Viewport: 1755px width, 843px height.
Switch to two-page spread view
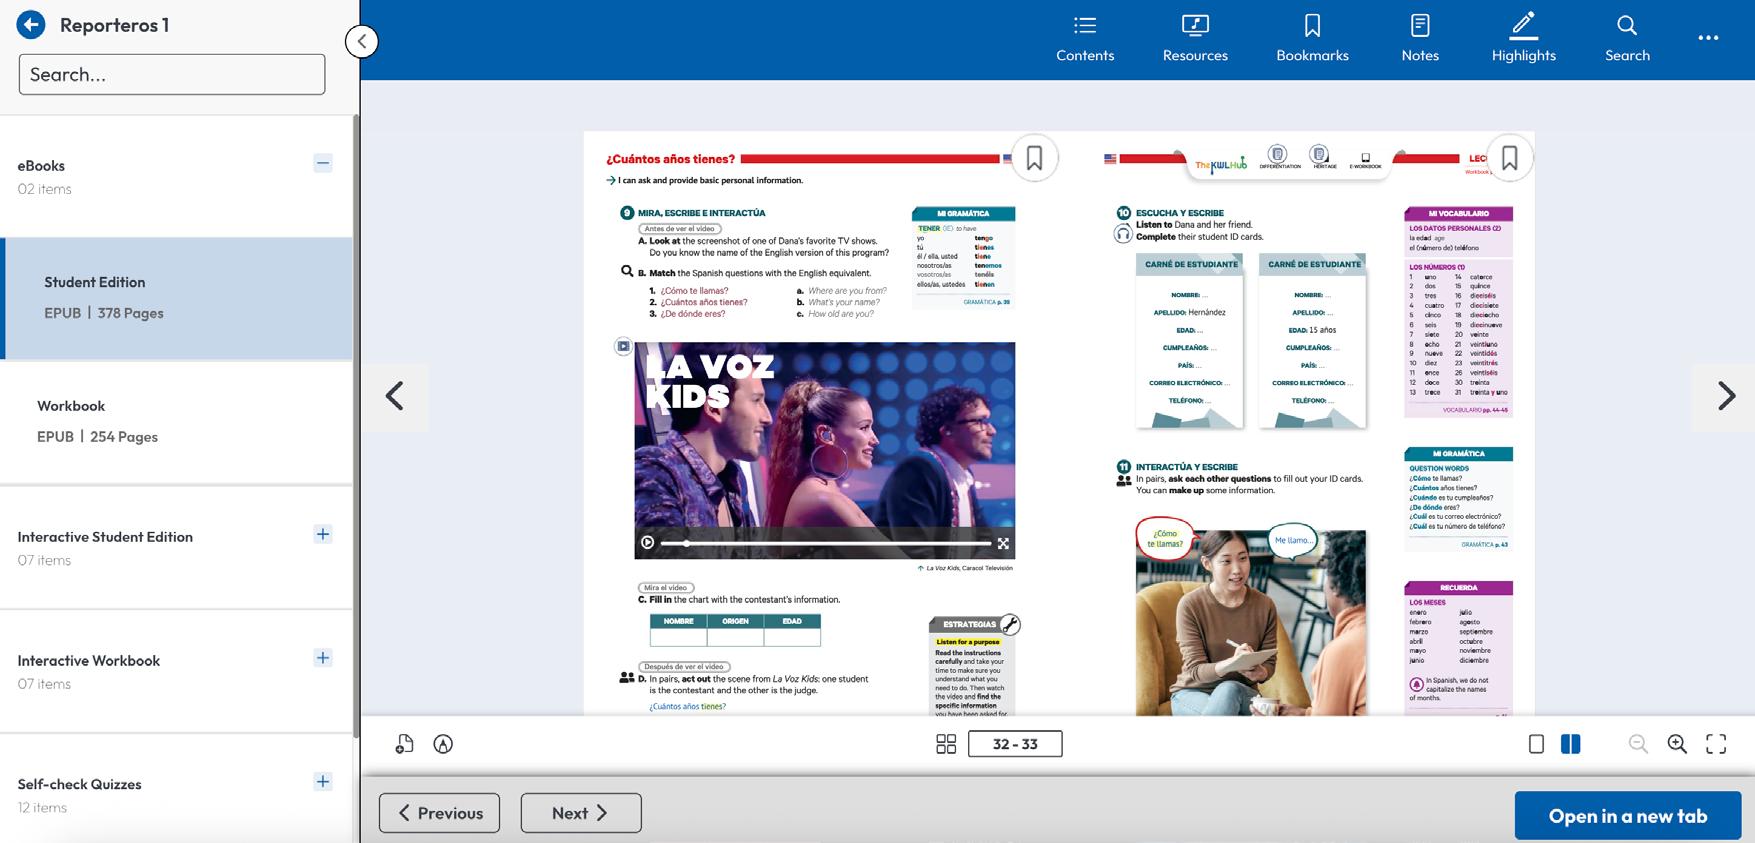(1571, 744)
